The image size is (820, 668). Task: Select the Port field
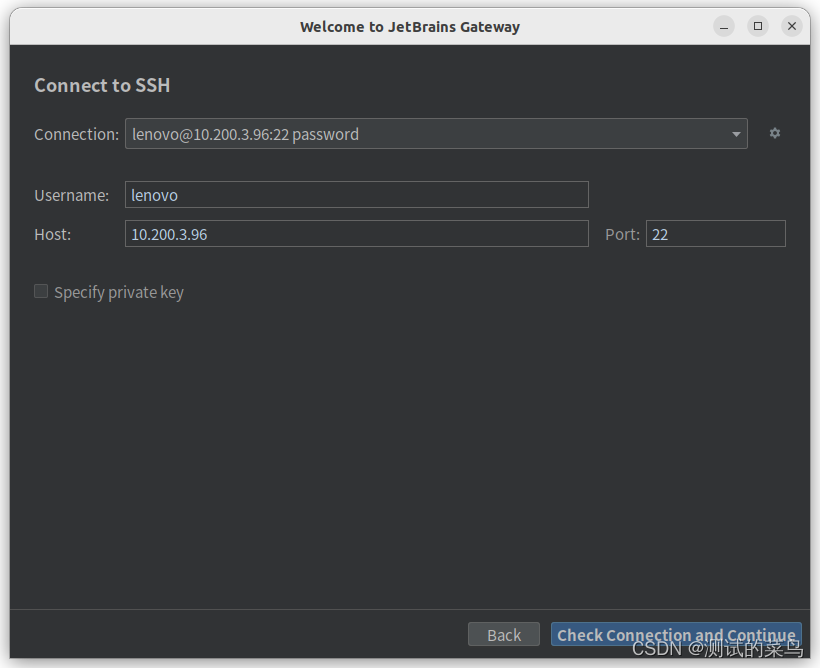(x=715, y=233)
